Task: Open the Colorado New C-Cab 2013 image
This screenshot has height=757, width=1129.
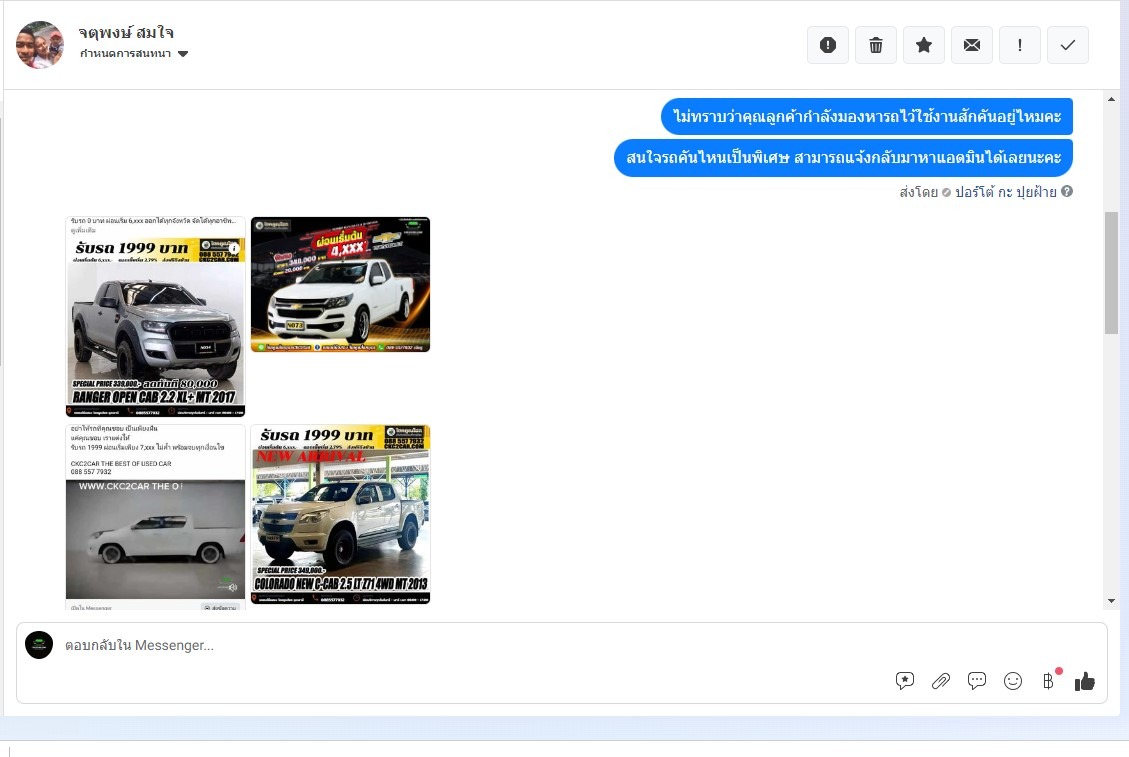Action: tap(340, 514)
